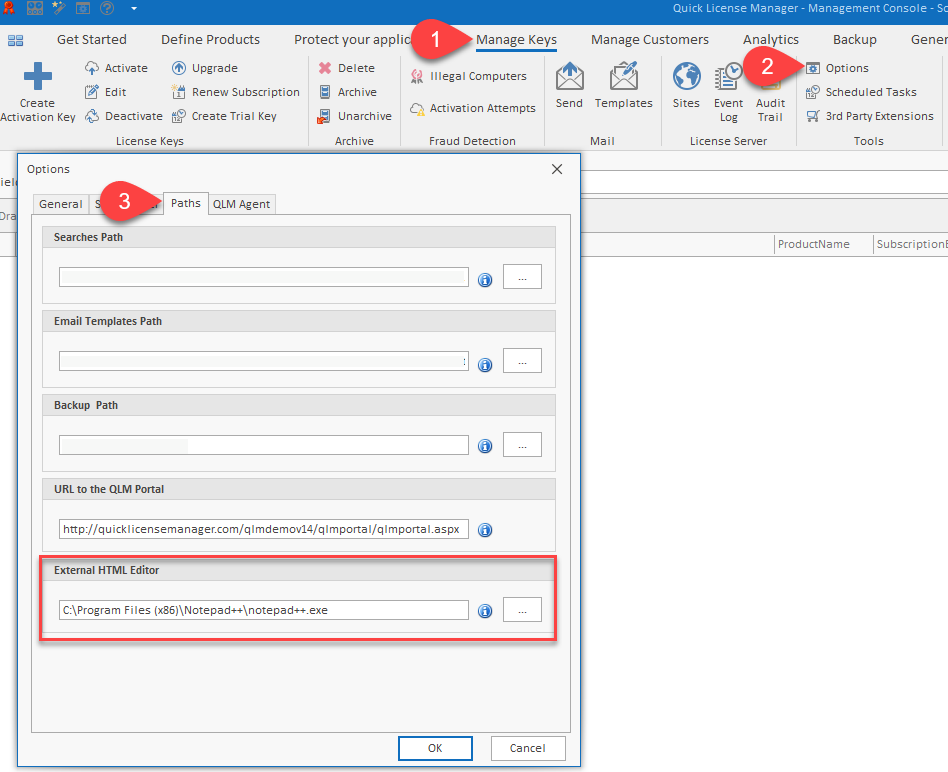This screenshot has height=772, width=948.
Task: Click OK in the Options dialog
Action: coord(435,748)
